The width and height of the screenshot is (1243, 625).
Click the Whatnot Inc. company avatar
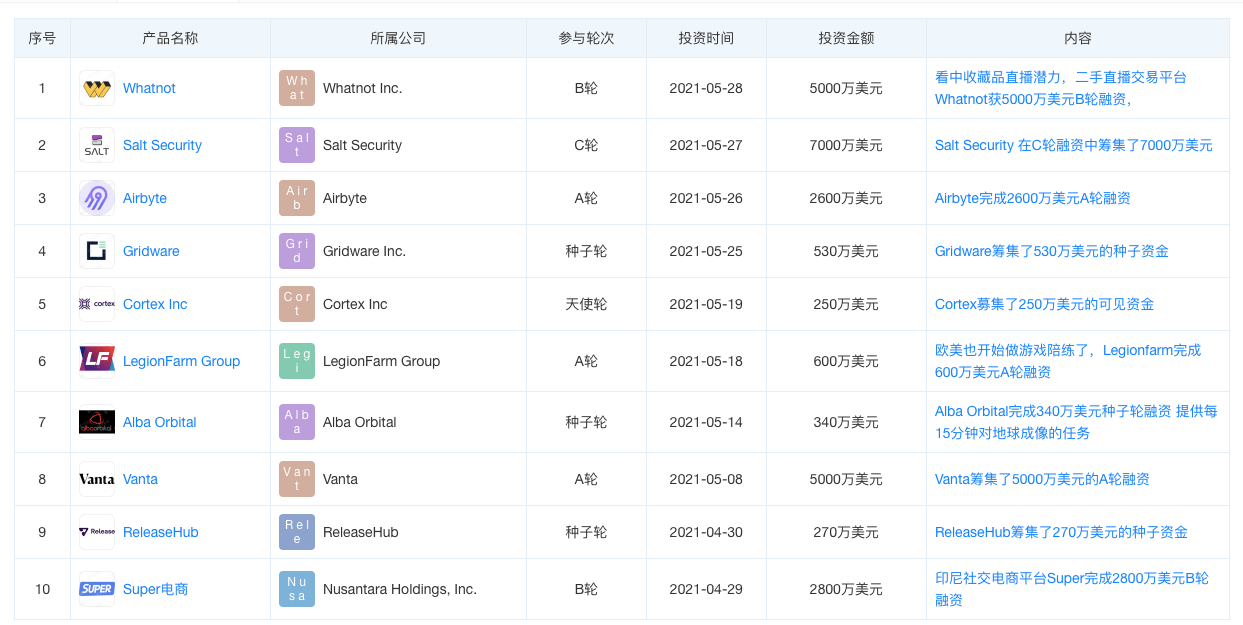(x=297, y=88)
